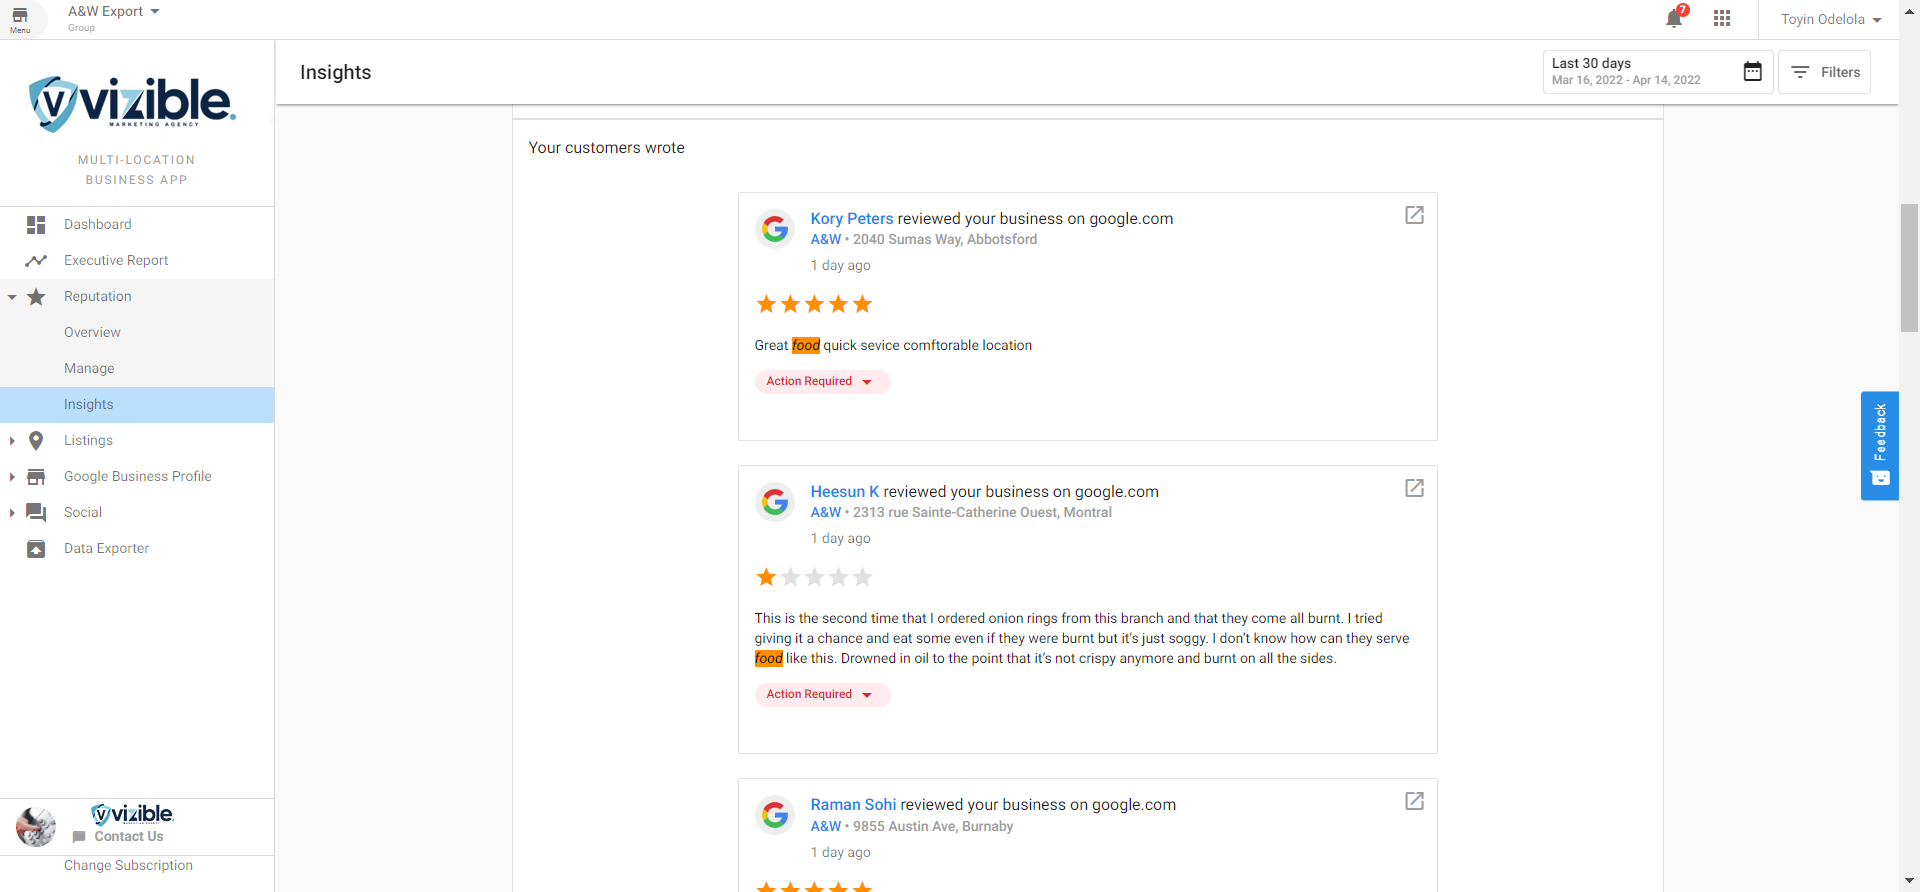Open Kory Peters review in new window
Viewport: 1920px width, 892px height.
coord(1414,215)
